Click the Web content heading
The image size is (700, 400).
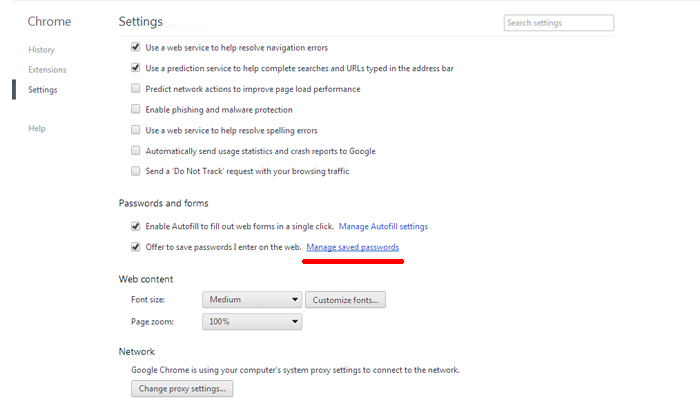point(146,279)
